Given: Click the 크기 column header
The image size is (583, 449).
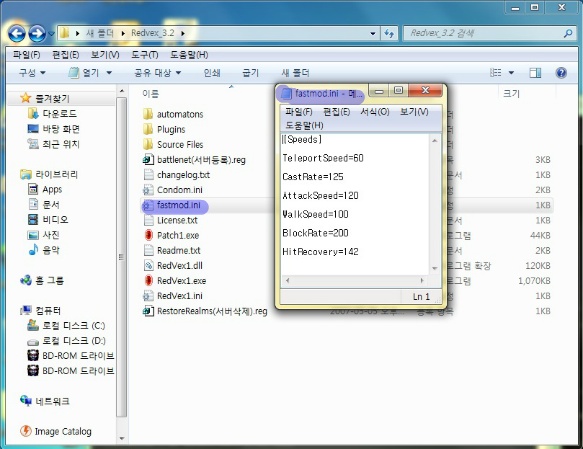Looking at the screenshot, I should (x=511, y=93).
